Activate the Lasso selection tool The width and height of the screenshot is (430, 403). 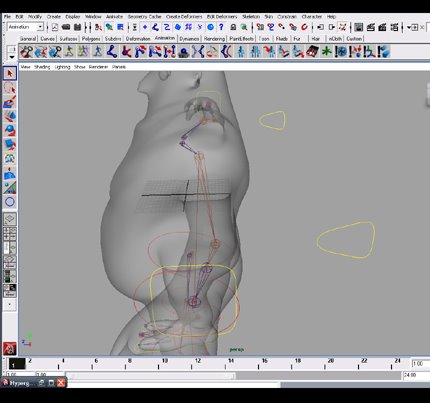point(10,88)
